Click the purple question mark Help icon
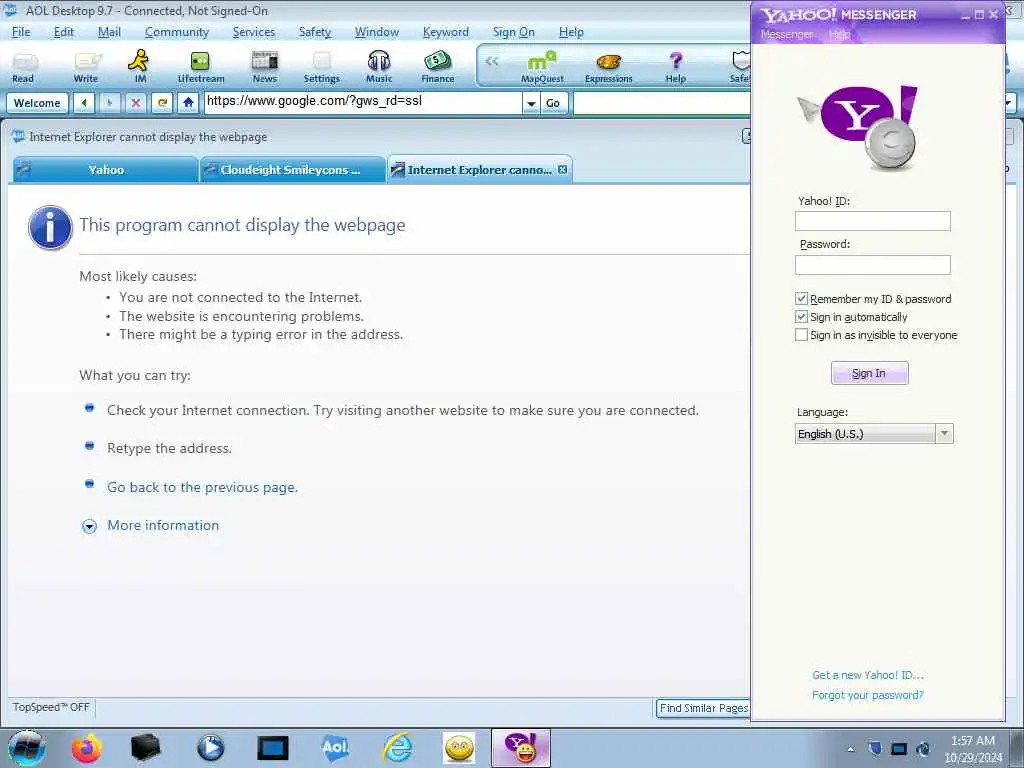 click(675, 67)
